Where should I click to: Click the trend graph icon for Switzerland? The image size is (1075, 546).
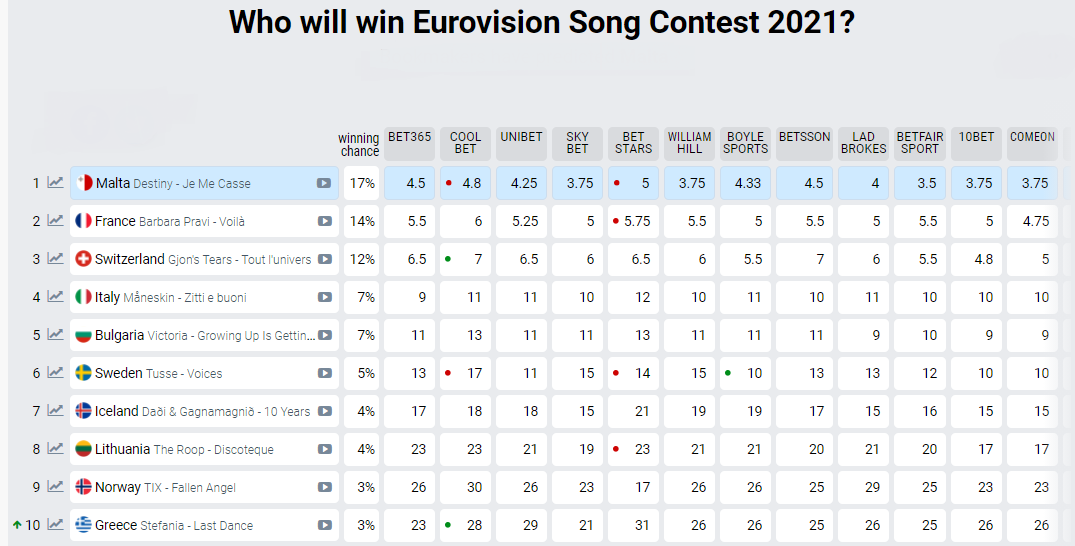(55, 259)
